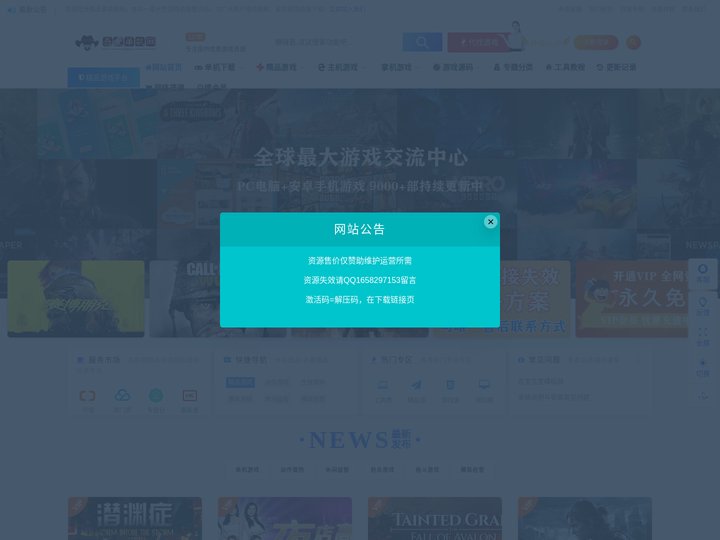Click the line 资源售价仅赞助维护运营所需
The image size is (720, 540).
pyautogui.click(x=360, y=261)
